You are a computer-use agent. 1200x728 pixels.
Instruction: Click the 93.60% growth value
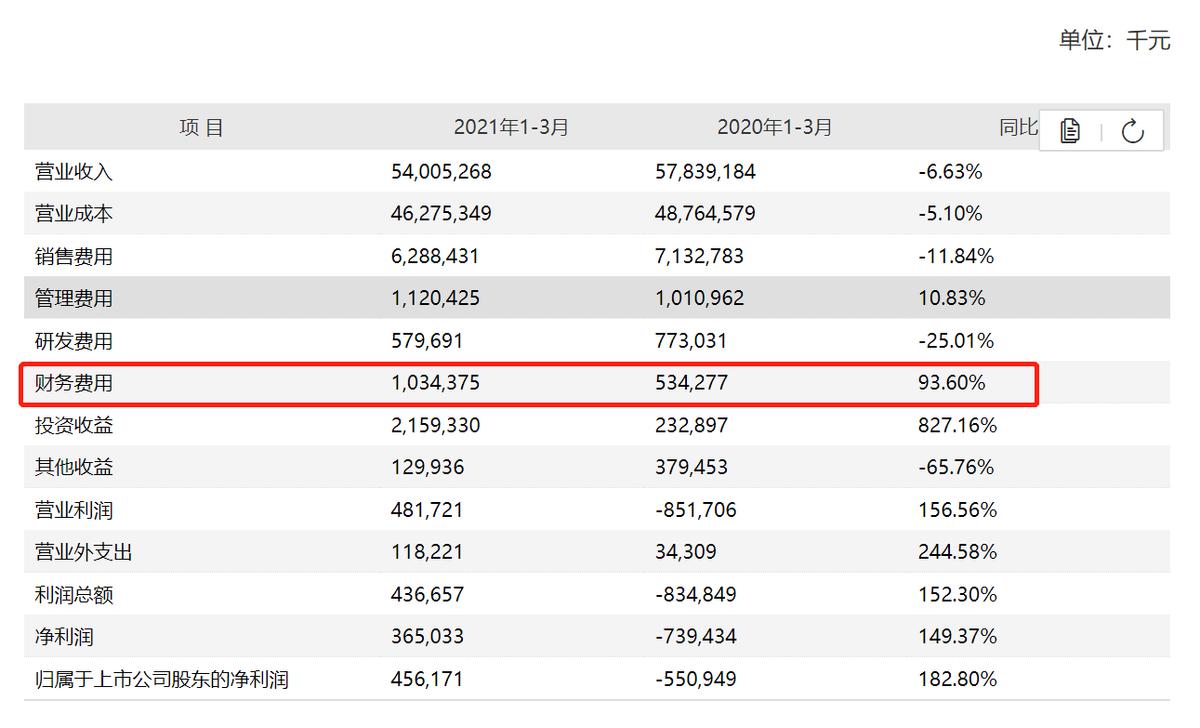(x=951, y=383)
